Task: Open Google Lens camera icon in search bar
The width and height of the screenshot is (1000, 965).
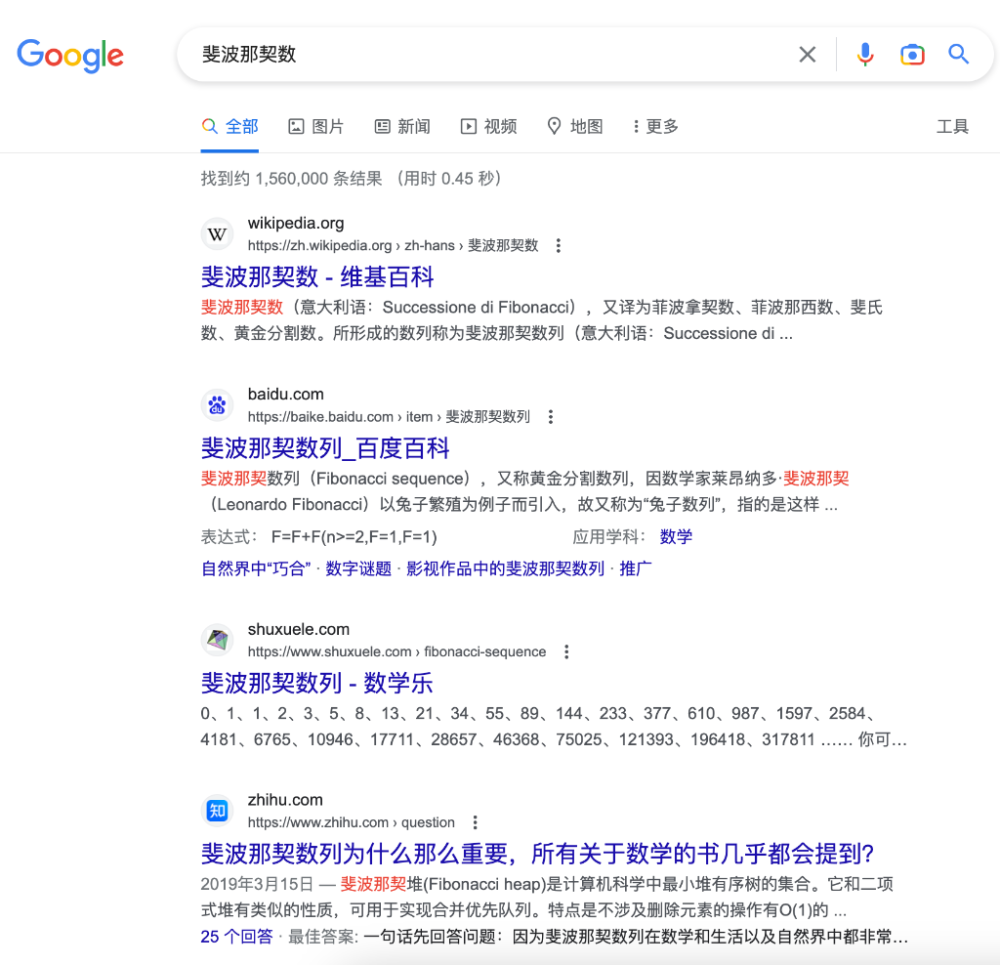Action: pyautogui.click(x=912, y=54)
